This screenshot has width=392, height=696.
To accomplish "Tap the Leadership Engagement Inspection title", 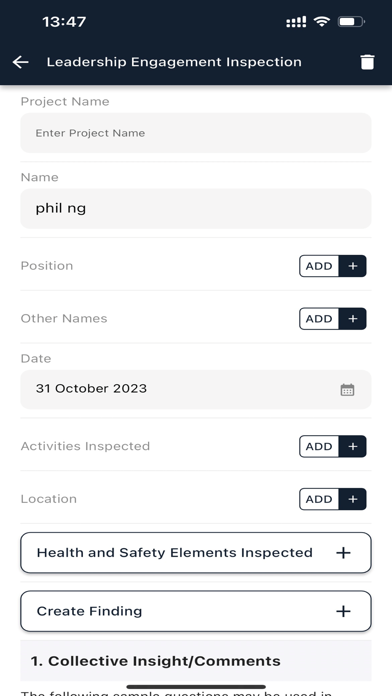I will click(174, 62).
